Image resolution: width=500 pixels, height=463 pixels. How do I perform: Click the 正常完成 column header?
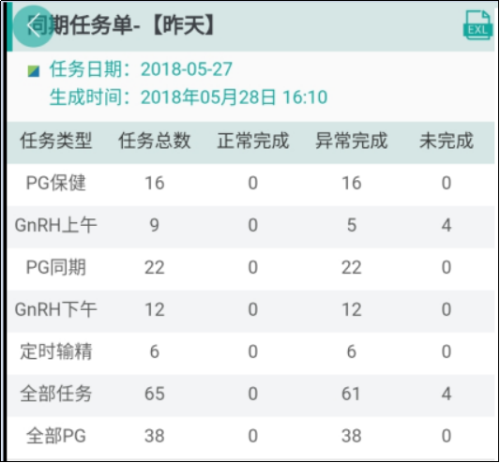(253, 141)
